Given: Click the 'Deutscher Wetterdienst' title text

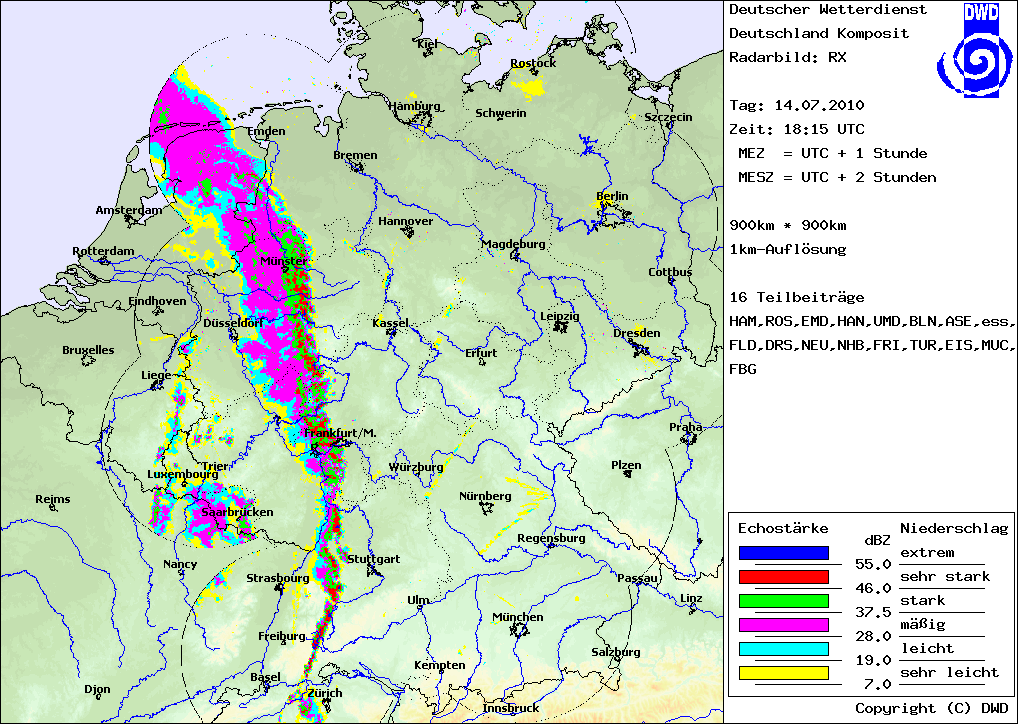Looking at the screenshot, I should tap(828, 10).
